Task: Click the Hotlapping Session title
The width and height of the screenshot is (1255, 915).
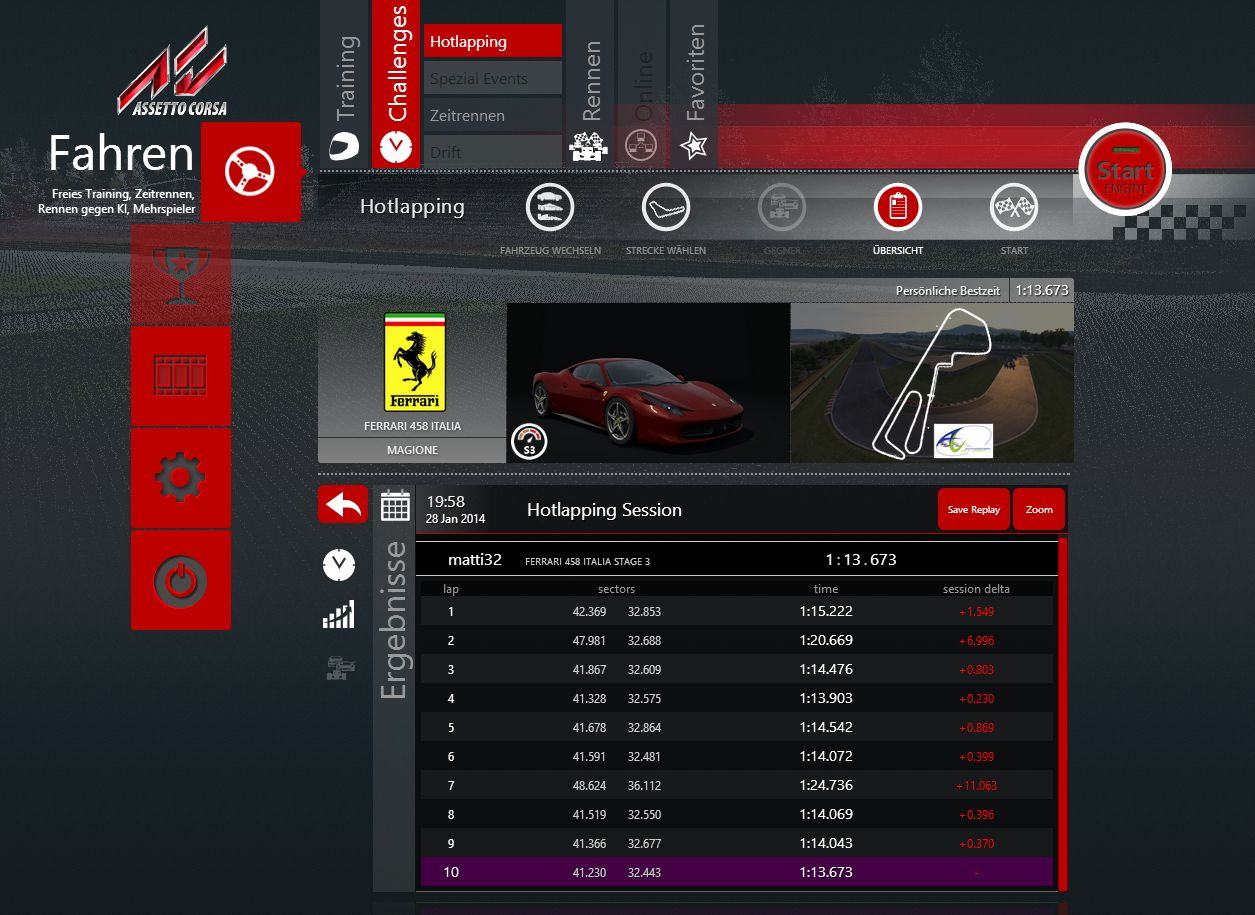Action: 604,510
